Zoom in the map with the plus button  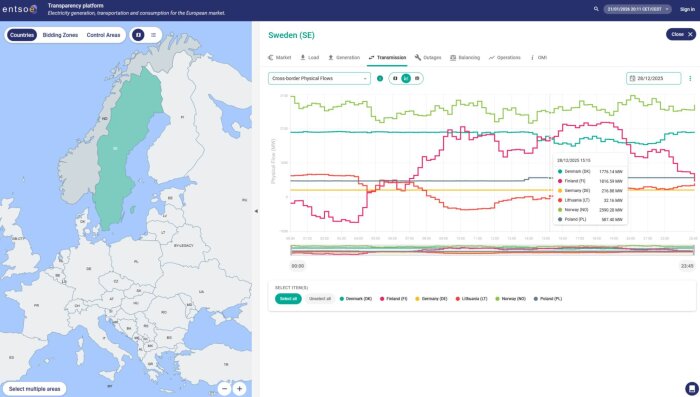[240, 389]
